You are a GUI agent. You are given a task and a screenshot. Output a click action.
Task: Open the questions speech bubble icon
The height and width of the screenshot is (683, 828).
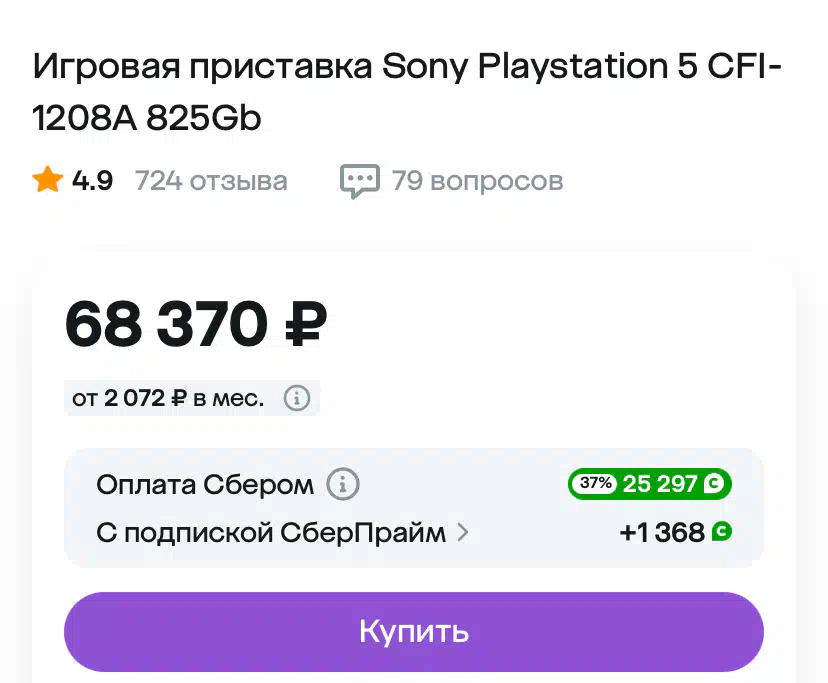coord(360,181)
